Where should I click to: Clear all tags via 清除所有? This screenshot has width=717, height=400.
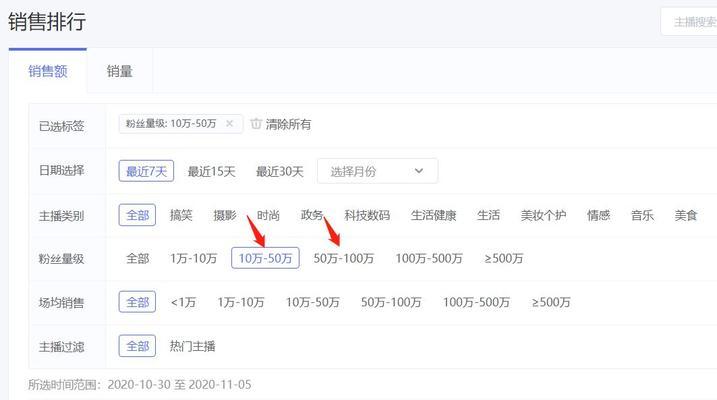click(288, 124)
